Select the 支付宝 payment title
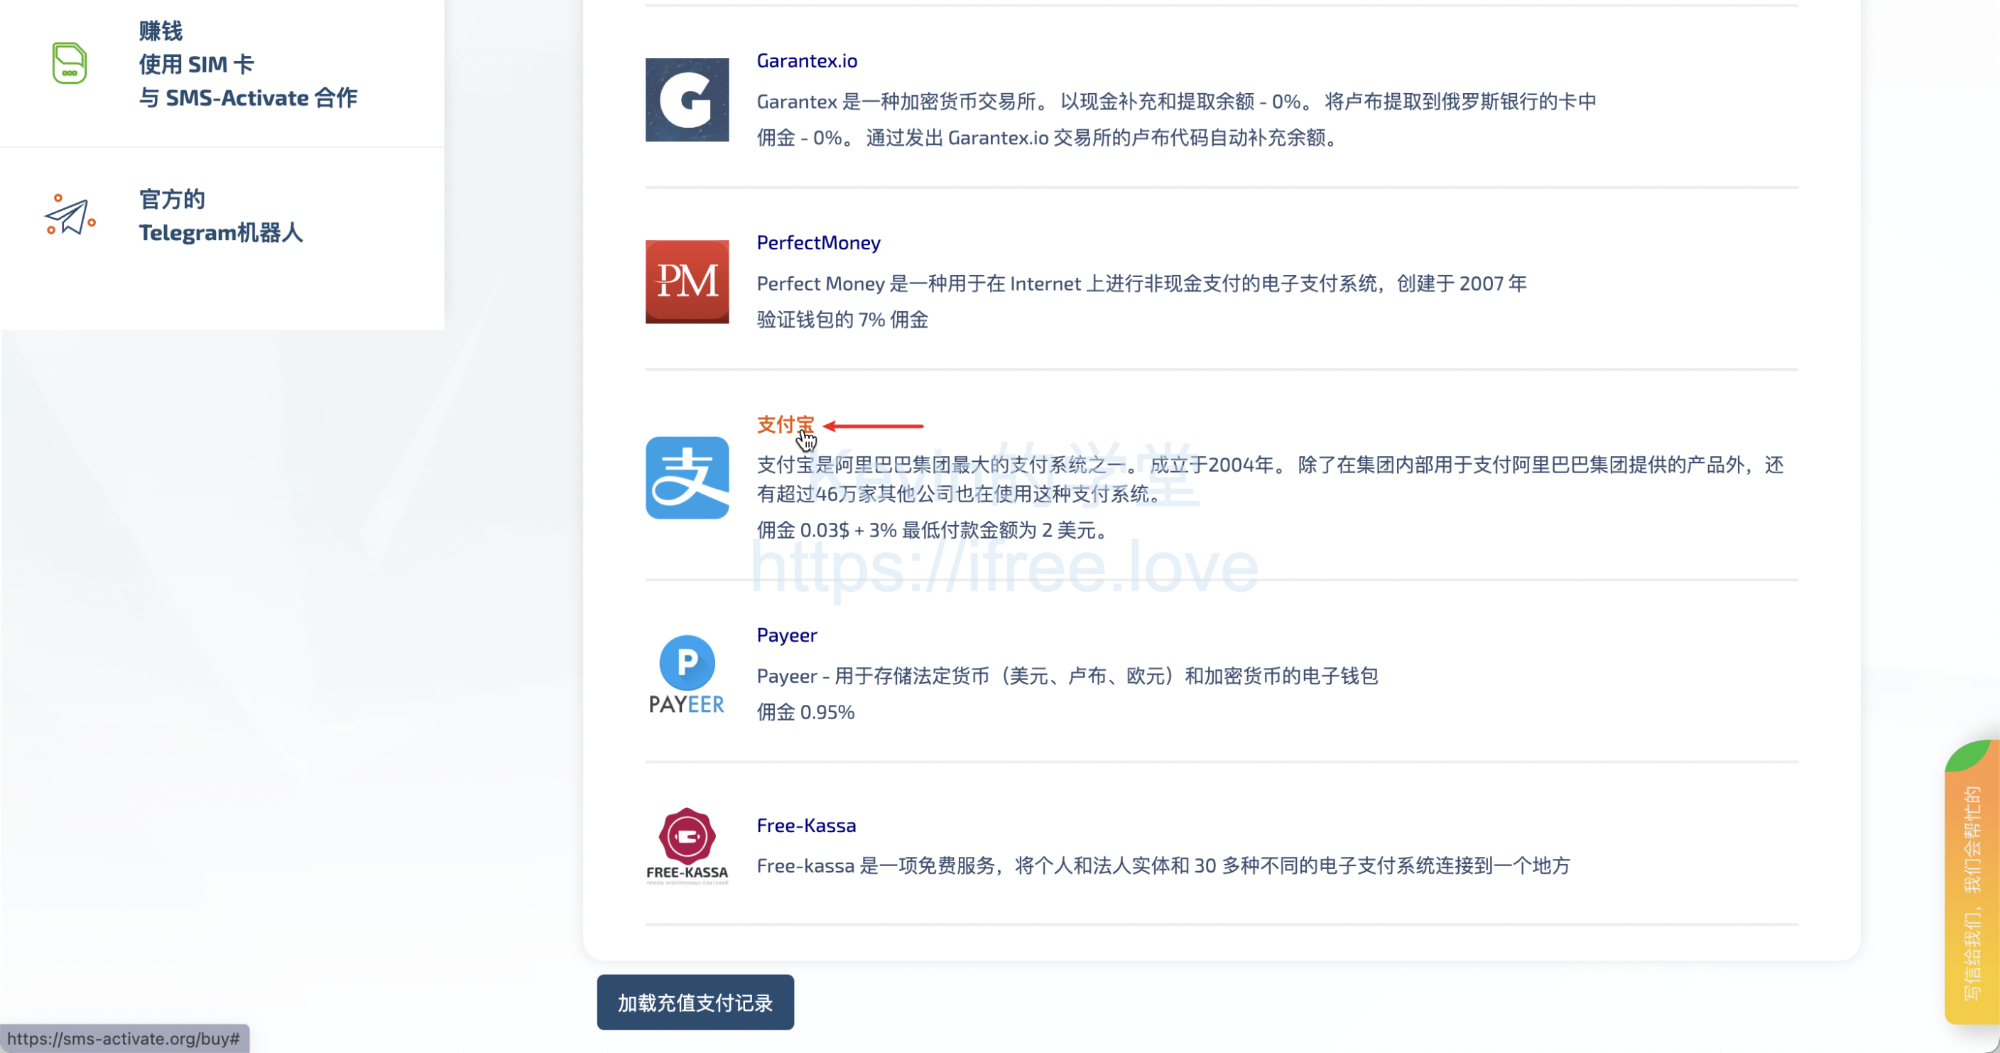Viewport: 2000px width, 1053px height. point(786,425)
